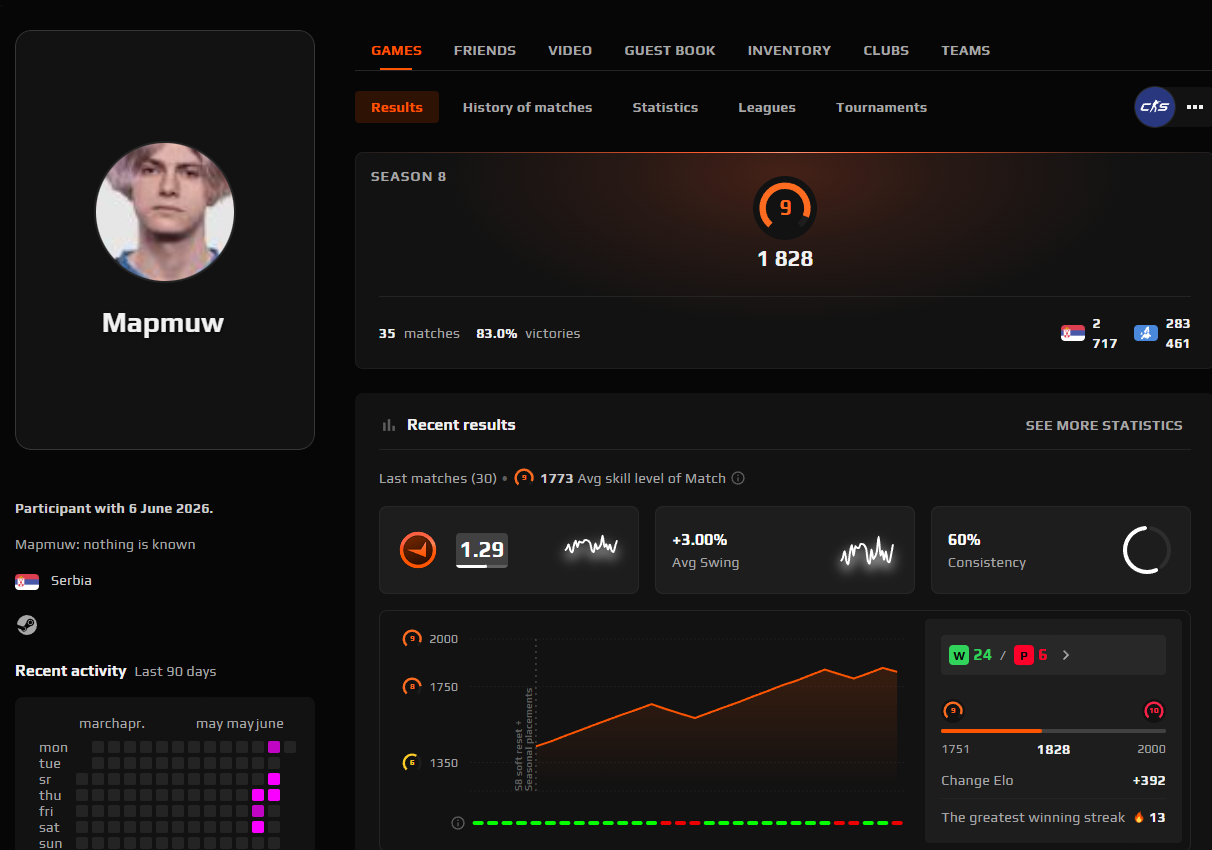Click the green W wins badge

(959, 655)
